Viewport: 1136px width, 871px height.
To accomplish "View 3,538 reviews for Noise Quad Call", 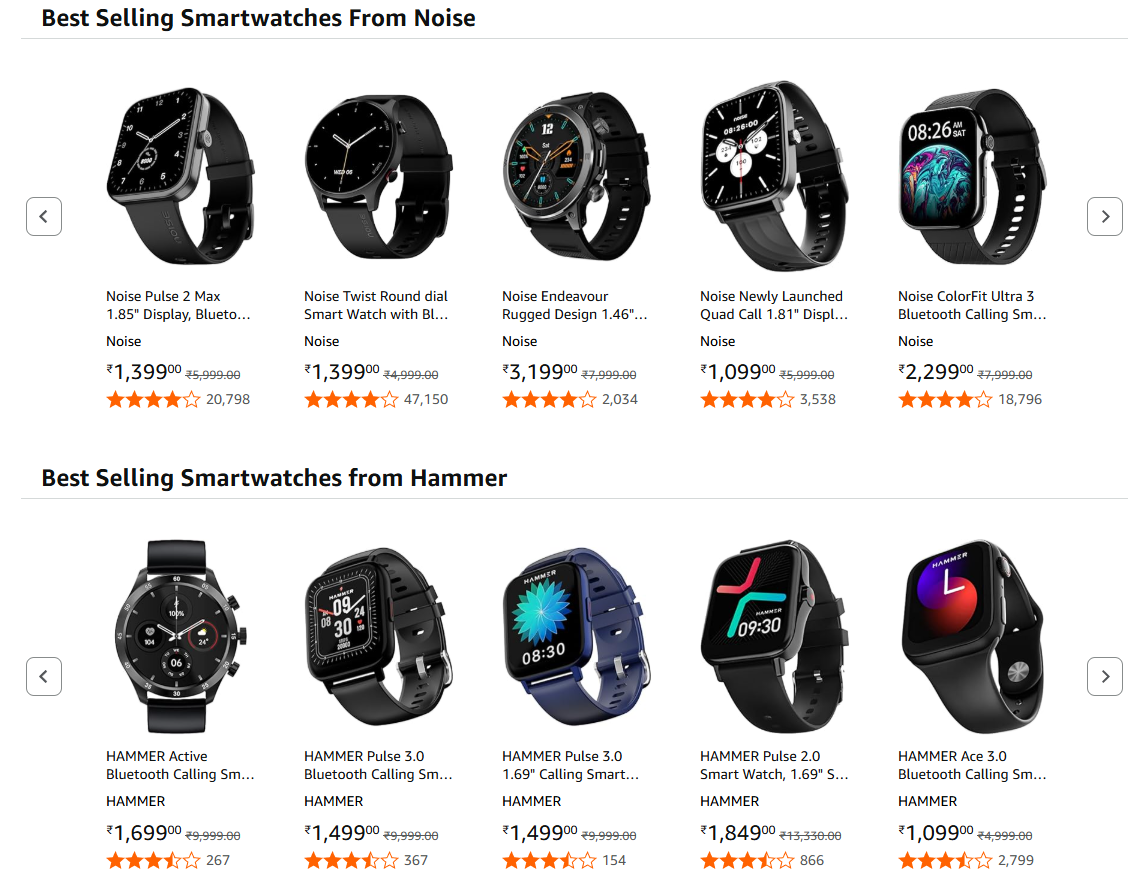I will [x=818, y=399].
